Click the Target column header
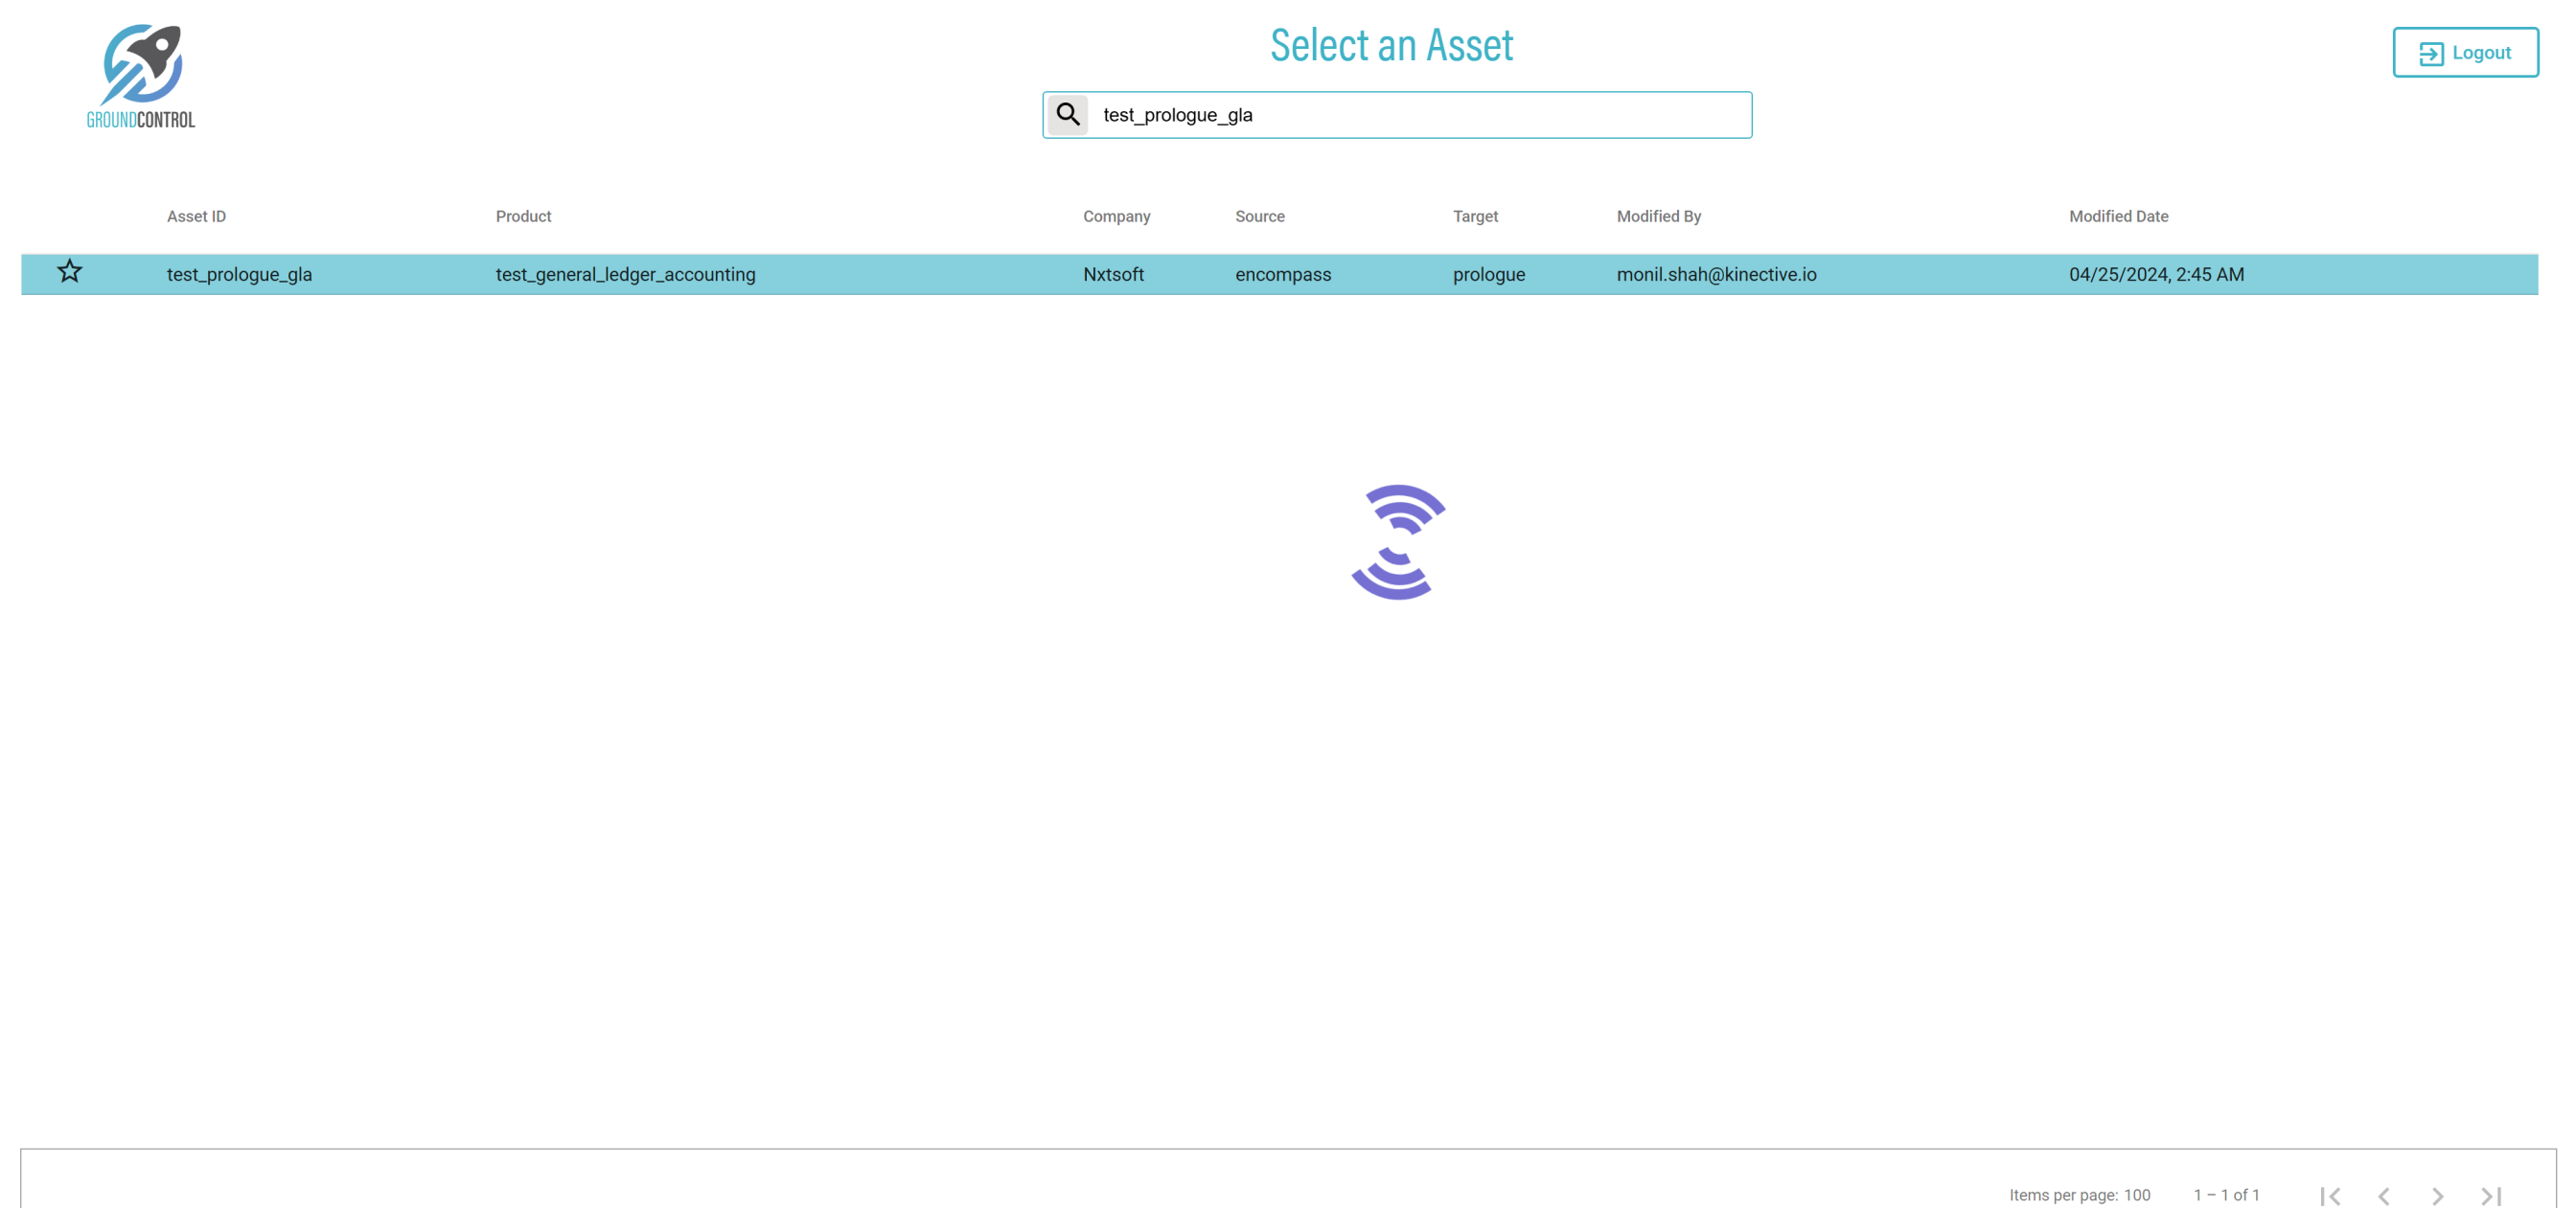Viewport: 2576px width, 1208px height. [1474, 216]
